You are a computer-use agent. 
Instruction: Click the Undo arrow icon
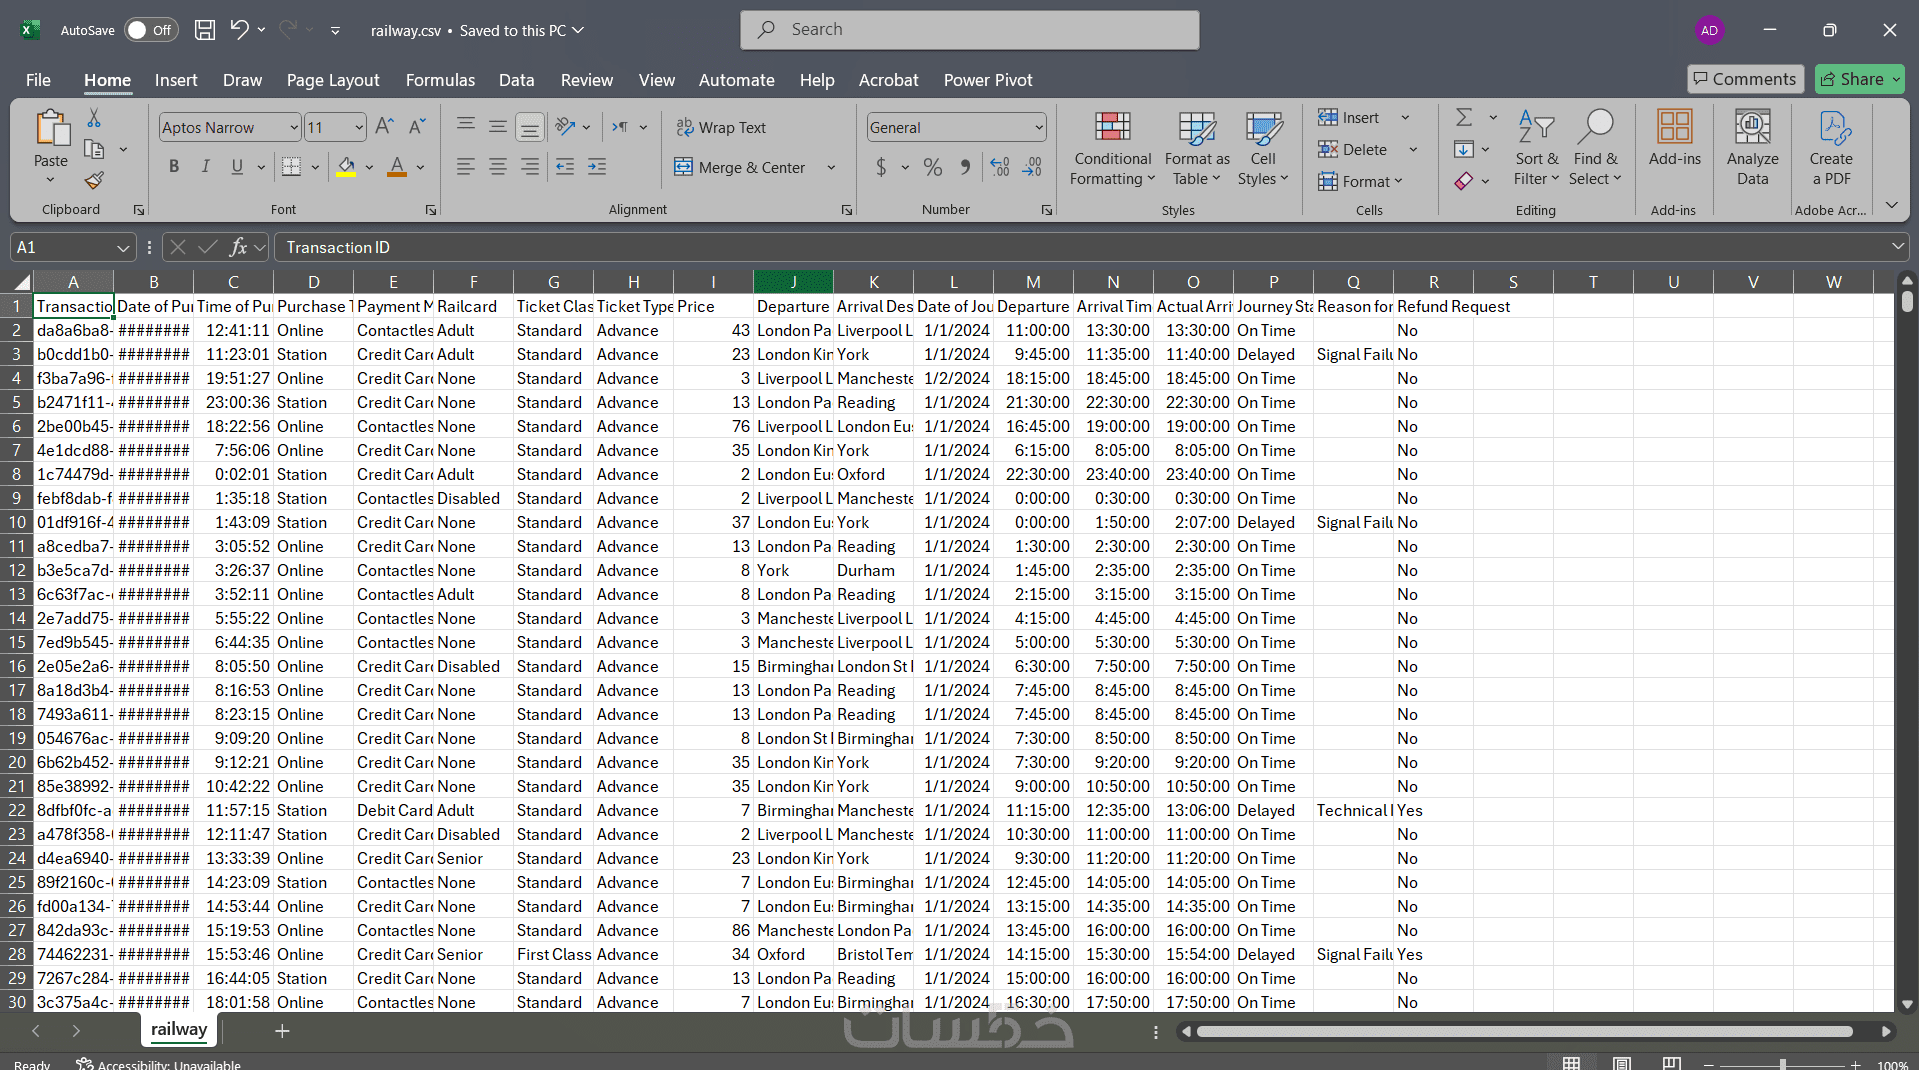tap(239, 30)
